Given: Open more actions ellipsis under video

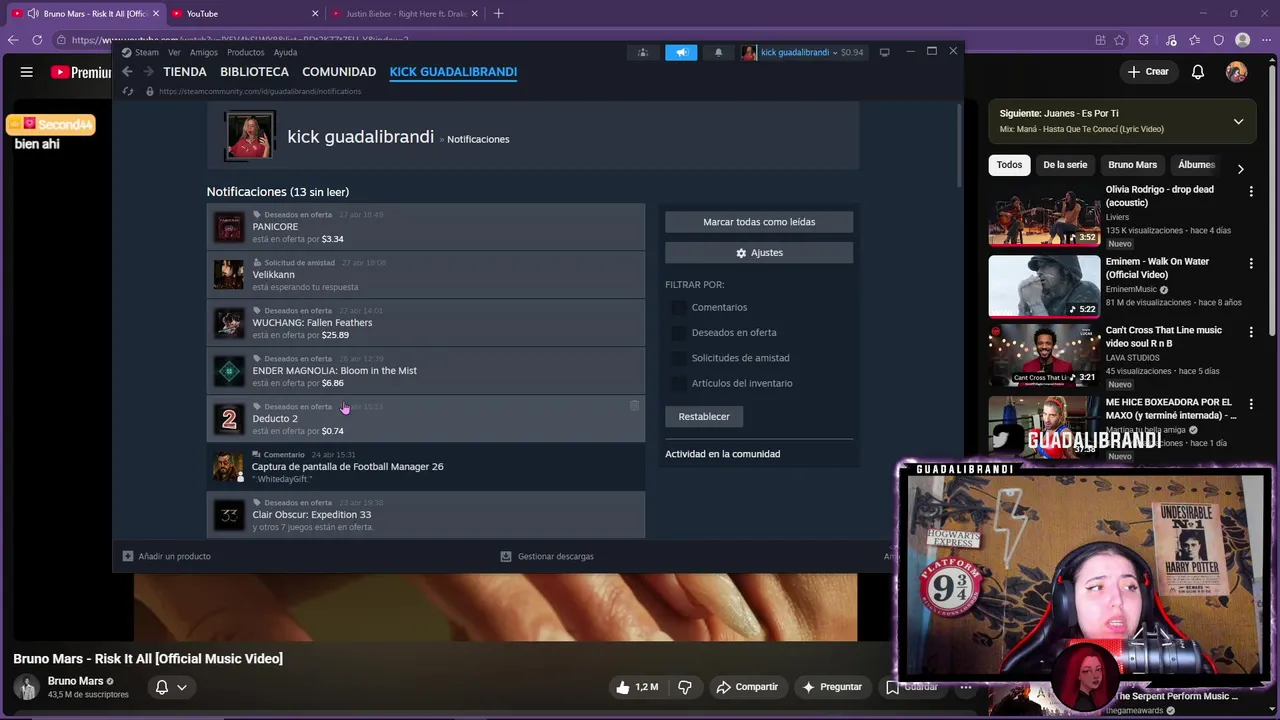Looking at the screenshot, I should pyautogui.click(x=966, y=687).
